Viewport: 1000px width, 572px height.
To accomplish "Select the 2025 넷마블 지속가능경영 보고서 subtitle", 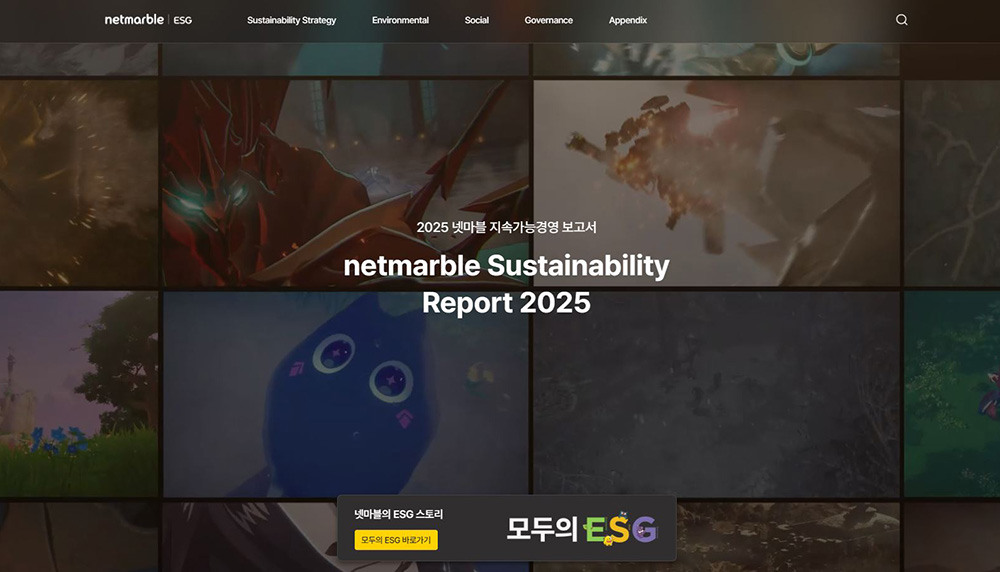I will coord(506,227).
